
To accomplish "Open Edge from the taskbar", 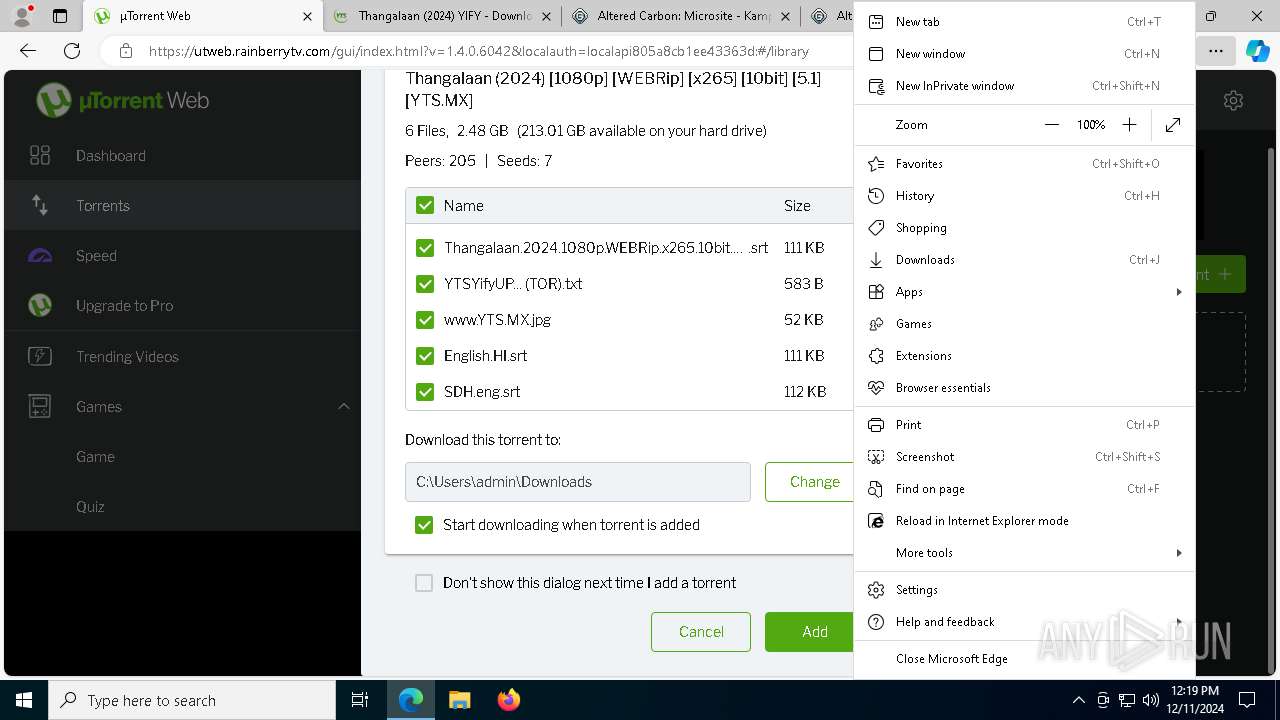I will tap(410, 700).
